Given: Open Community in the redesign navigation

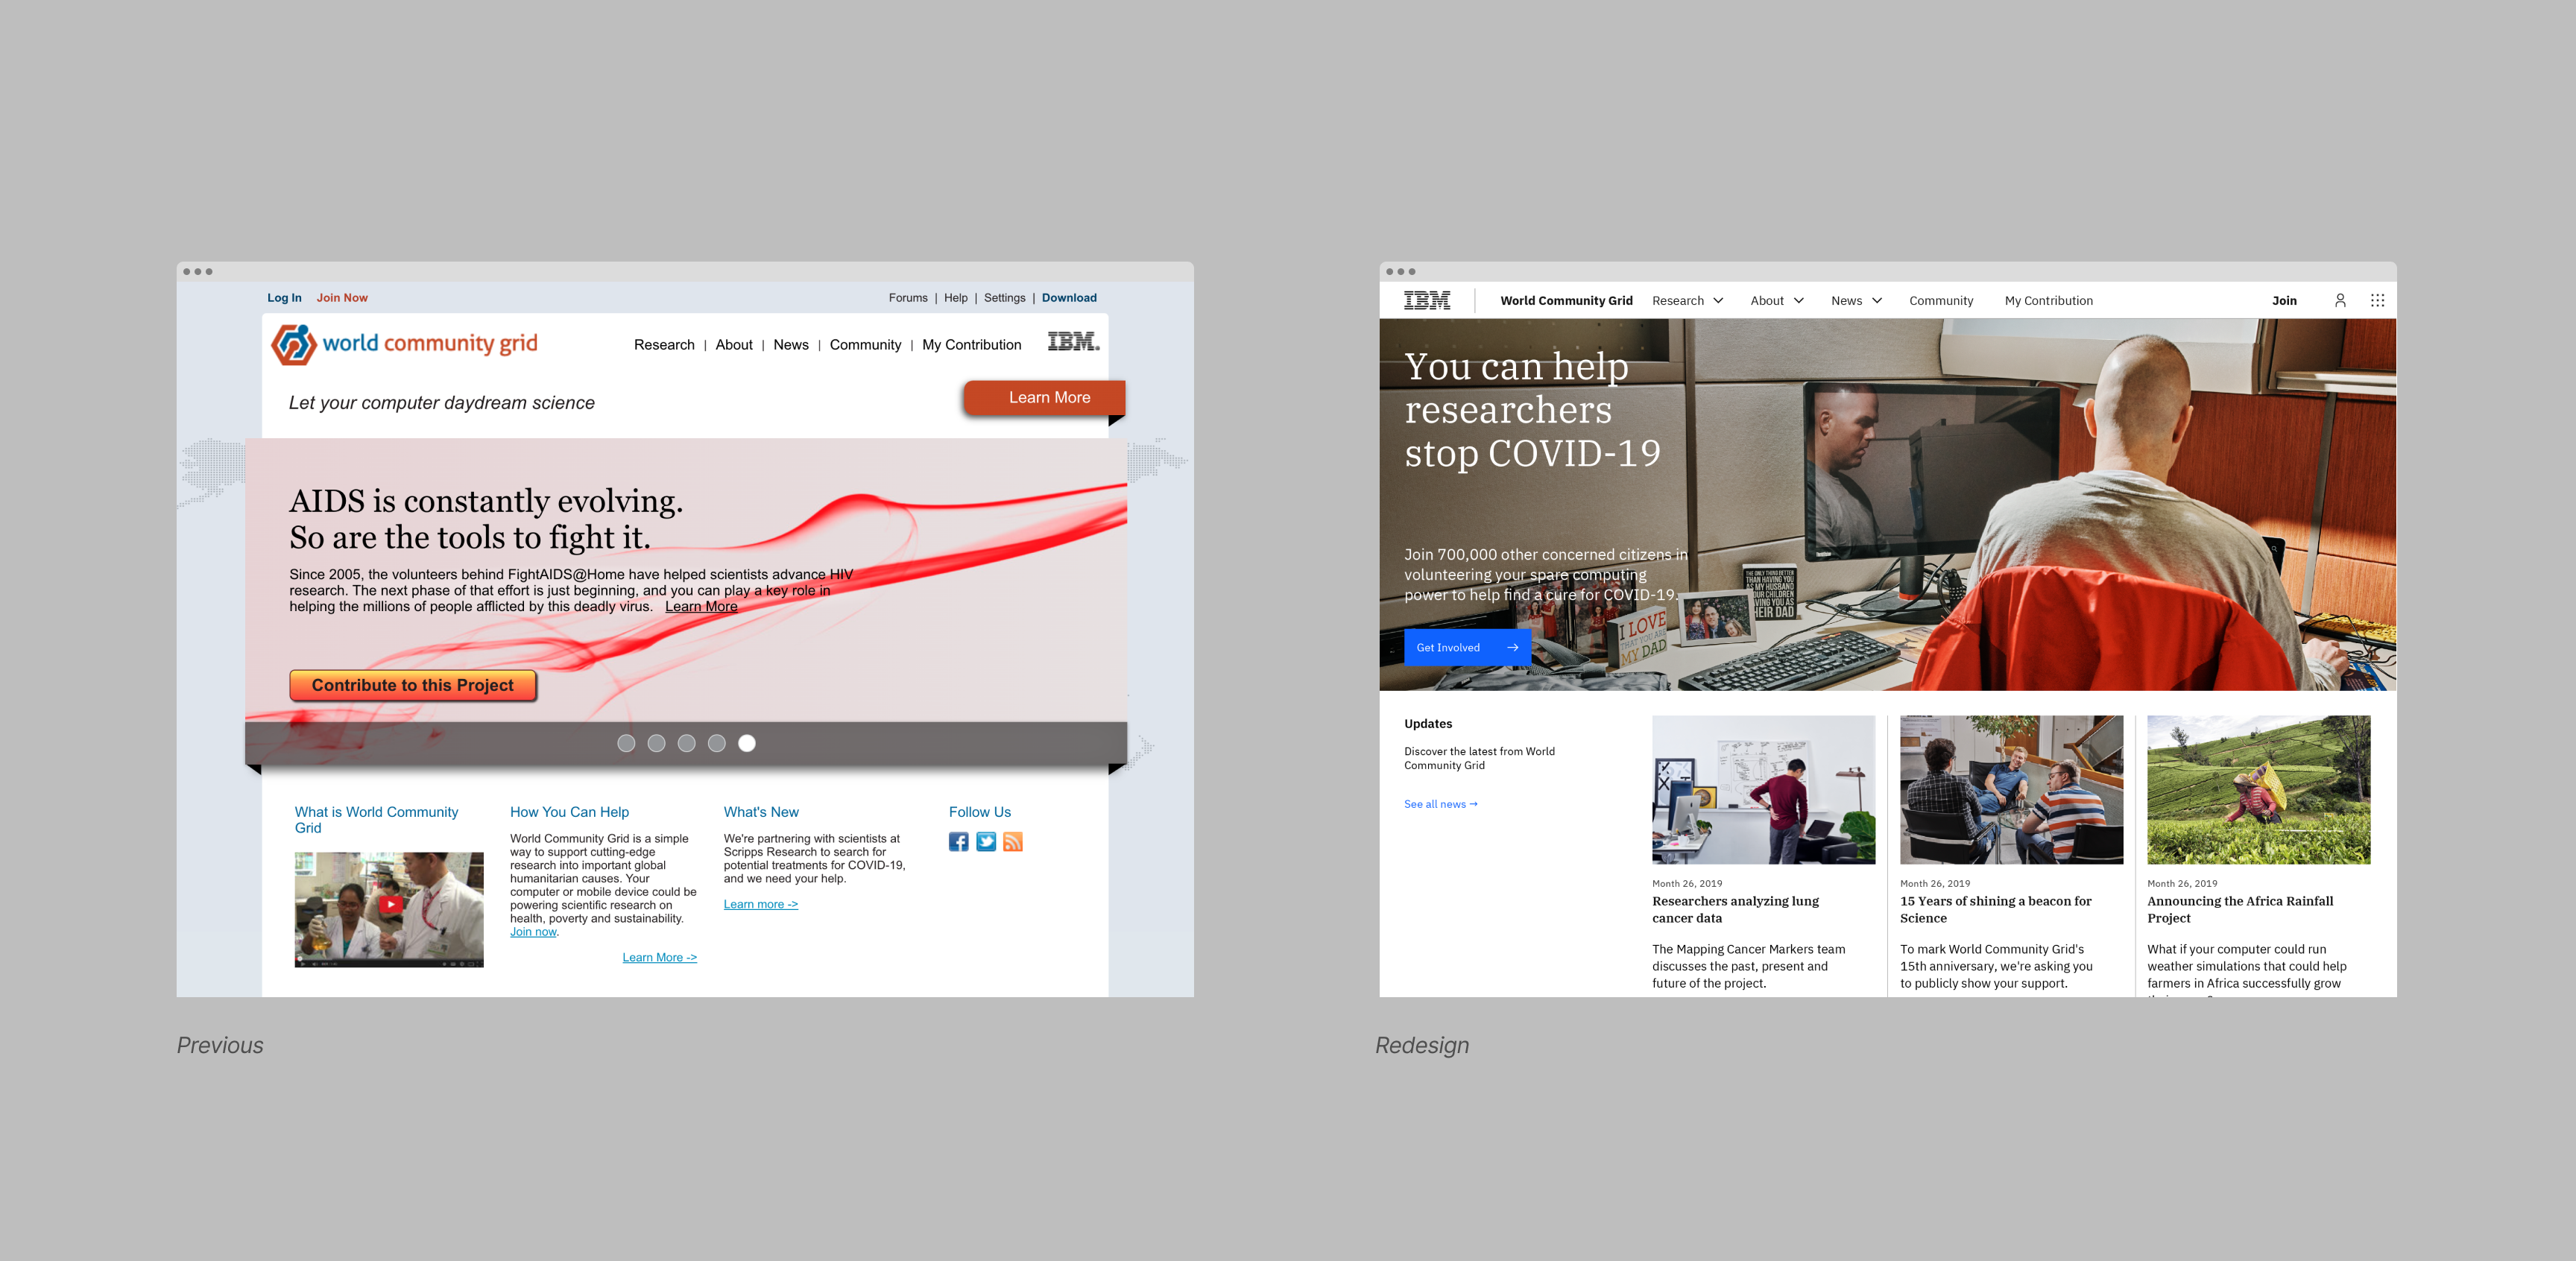Looking at the screenshot, I should [1941, 300].
